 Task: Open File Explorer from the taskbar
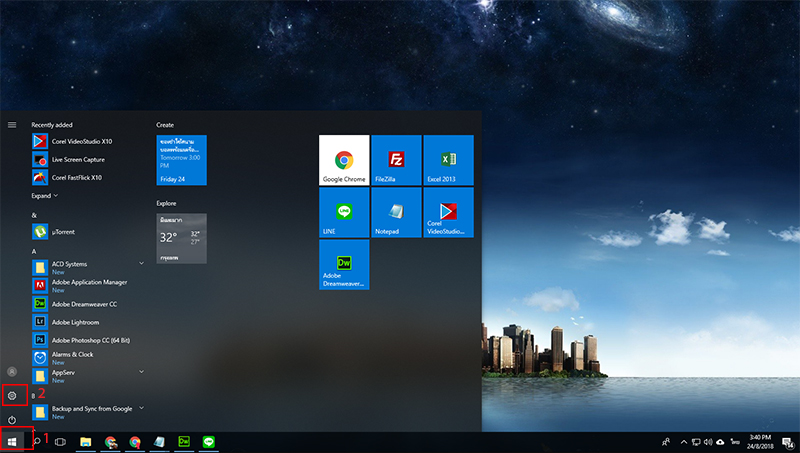(85, 442)
